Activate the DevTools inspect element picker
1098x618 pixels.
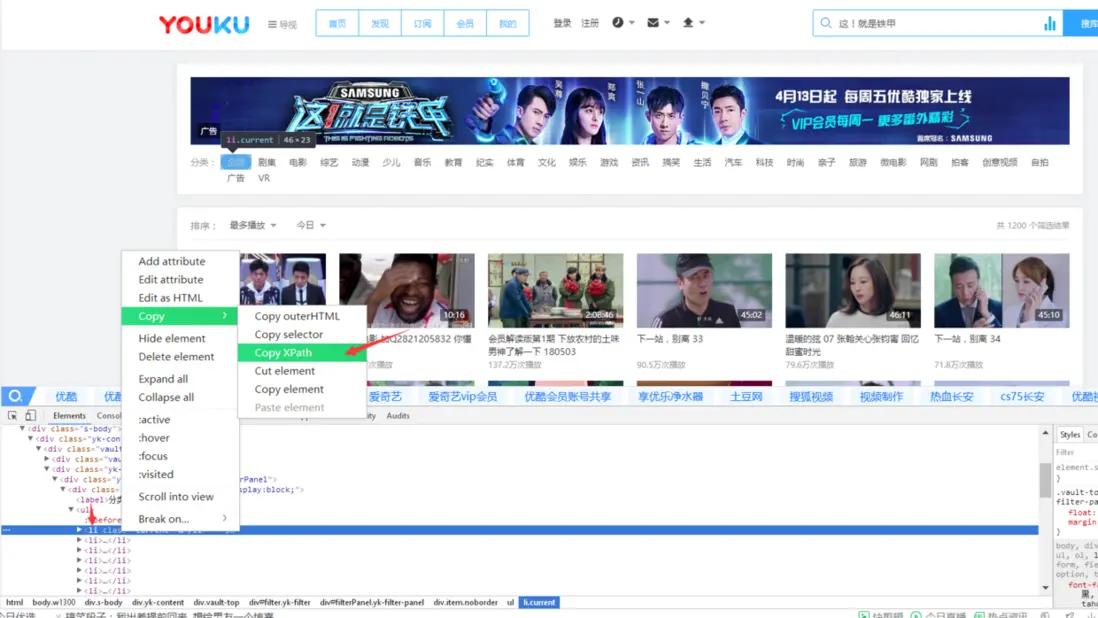(x=13, y=415)
